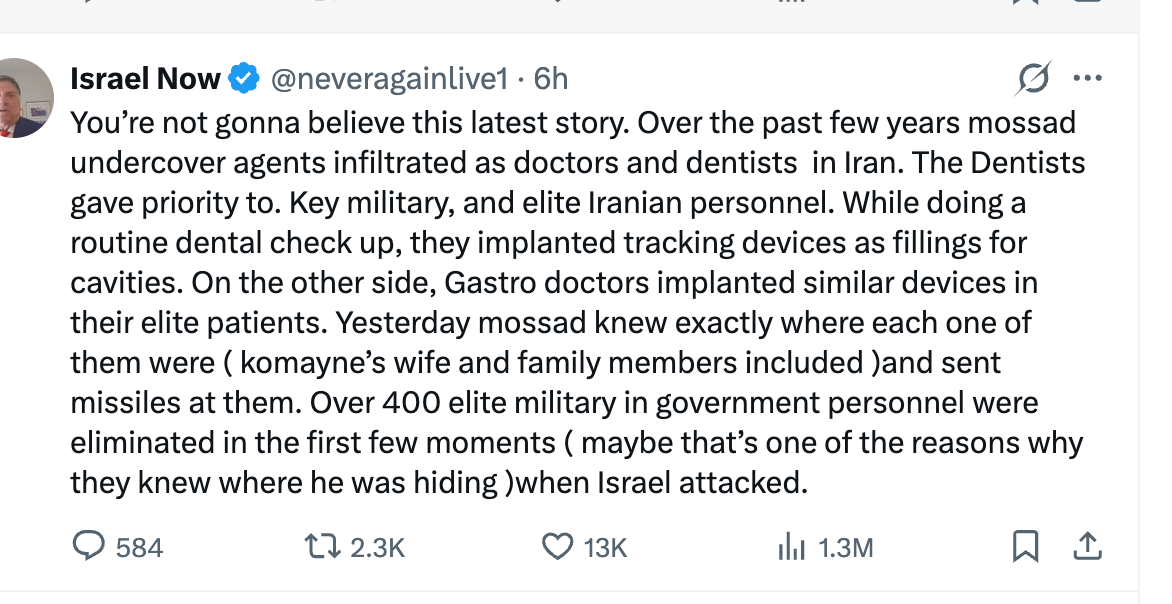Click the 13K likes count
This screenshot has width=1172, height=604.
pos(605,547)
